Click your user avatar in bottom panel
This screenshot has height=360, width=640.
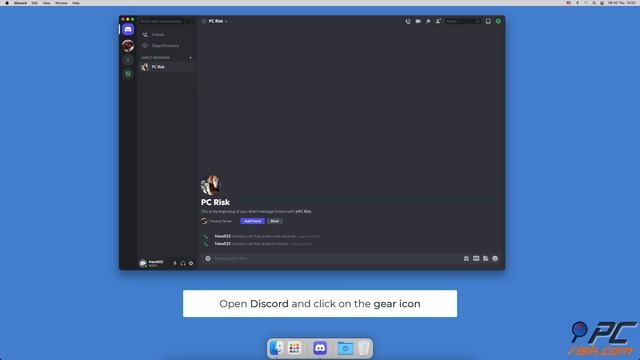pos(143,264)
